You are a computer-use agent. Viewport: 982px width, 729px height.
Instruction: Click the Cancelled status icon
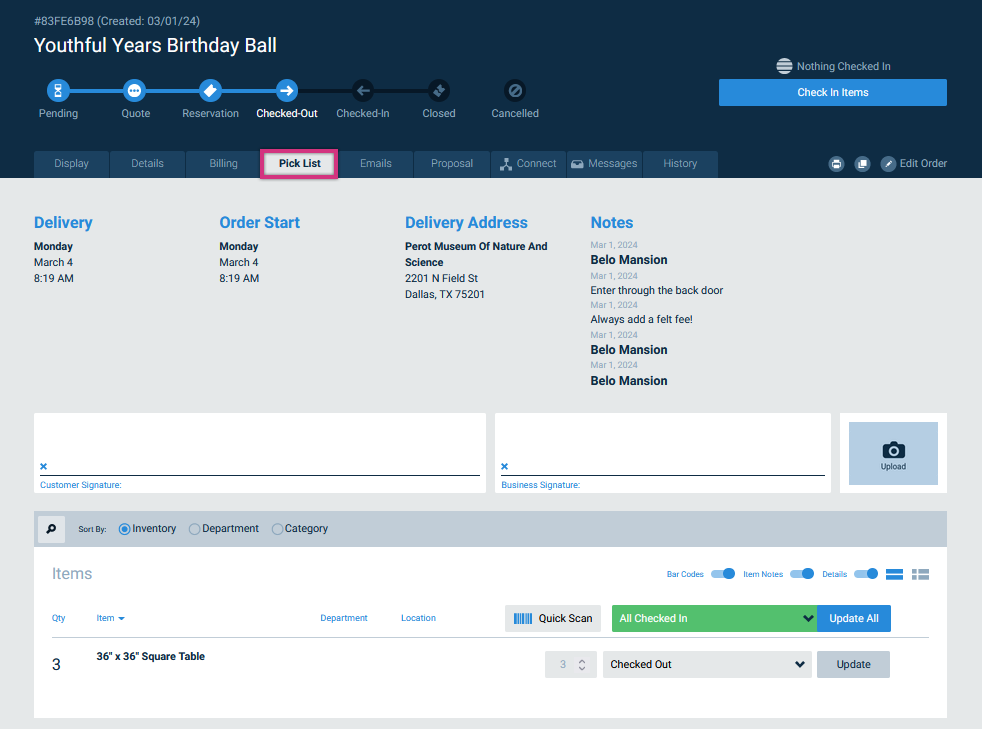(x=515, y=91)
